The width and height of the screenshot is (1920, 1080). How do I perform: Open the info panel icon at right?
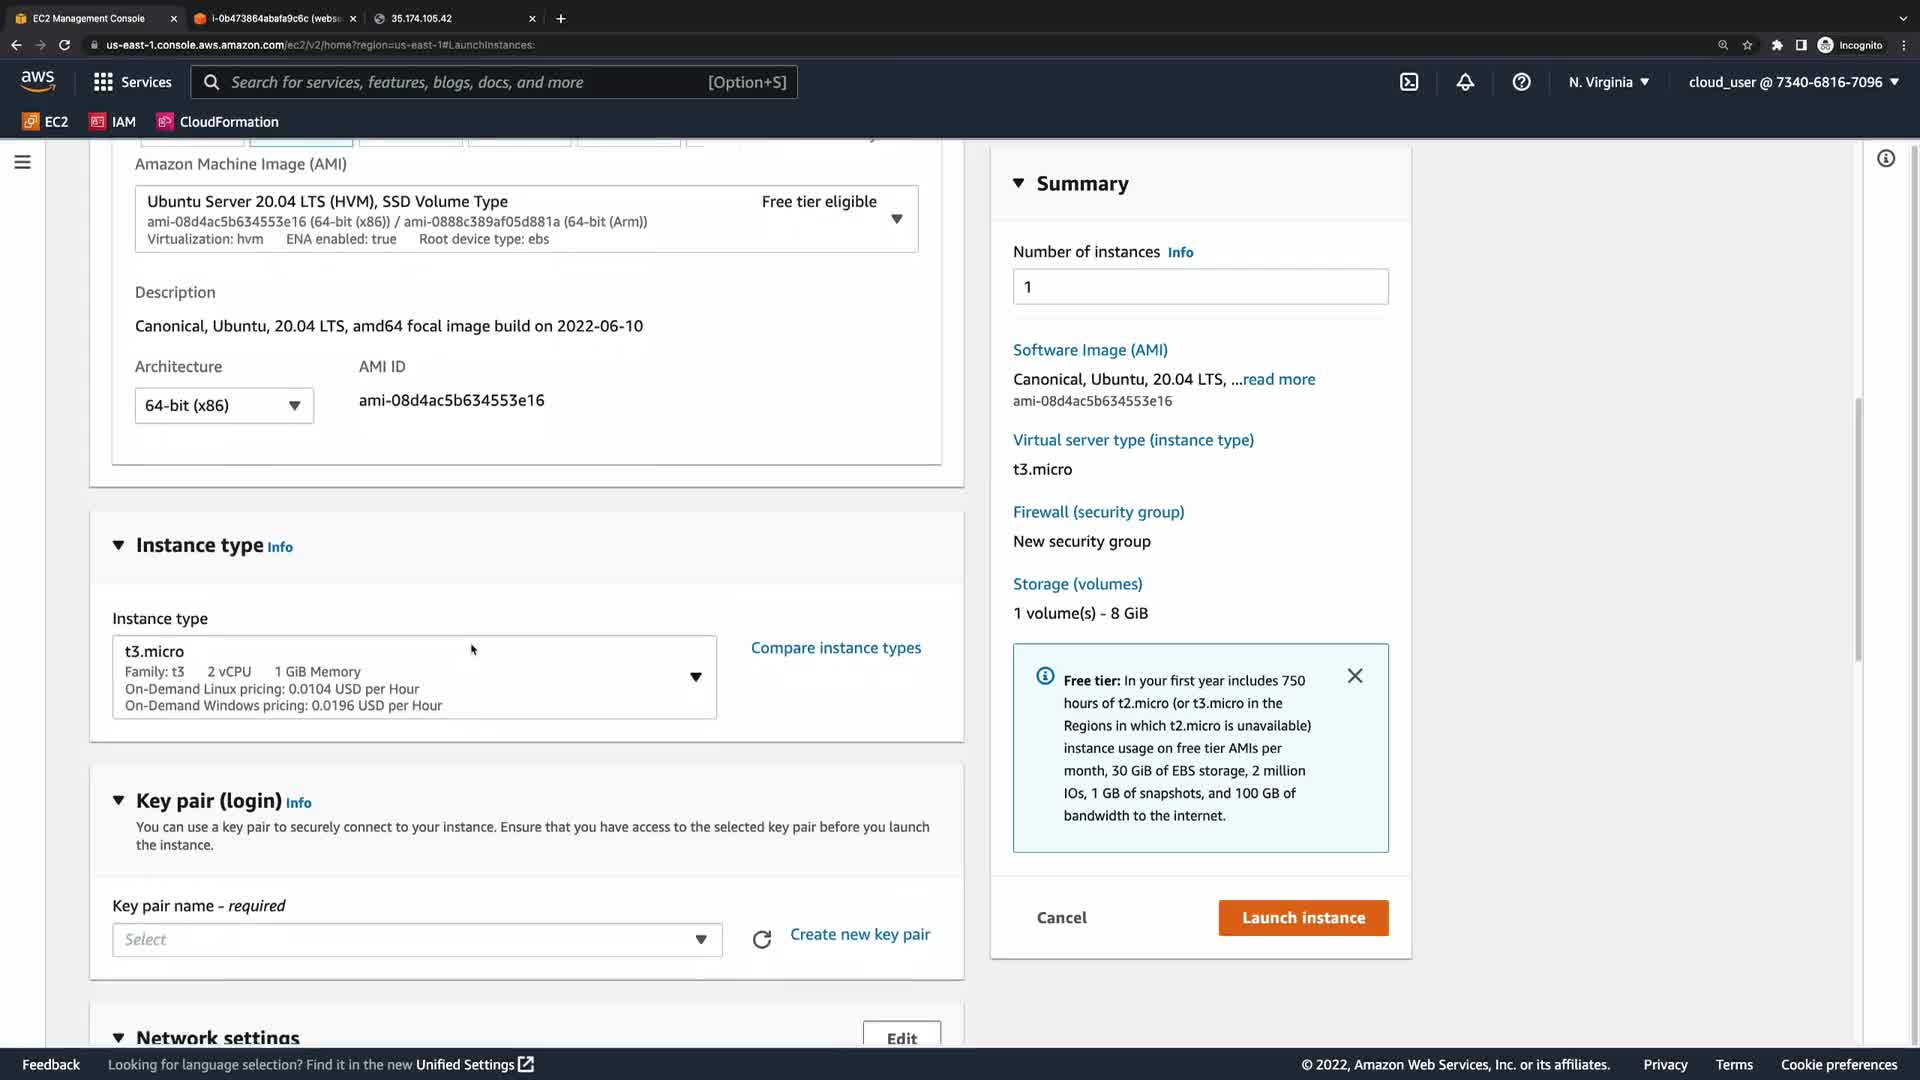[1886, 159]
